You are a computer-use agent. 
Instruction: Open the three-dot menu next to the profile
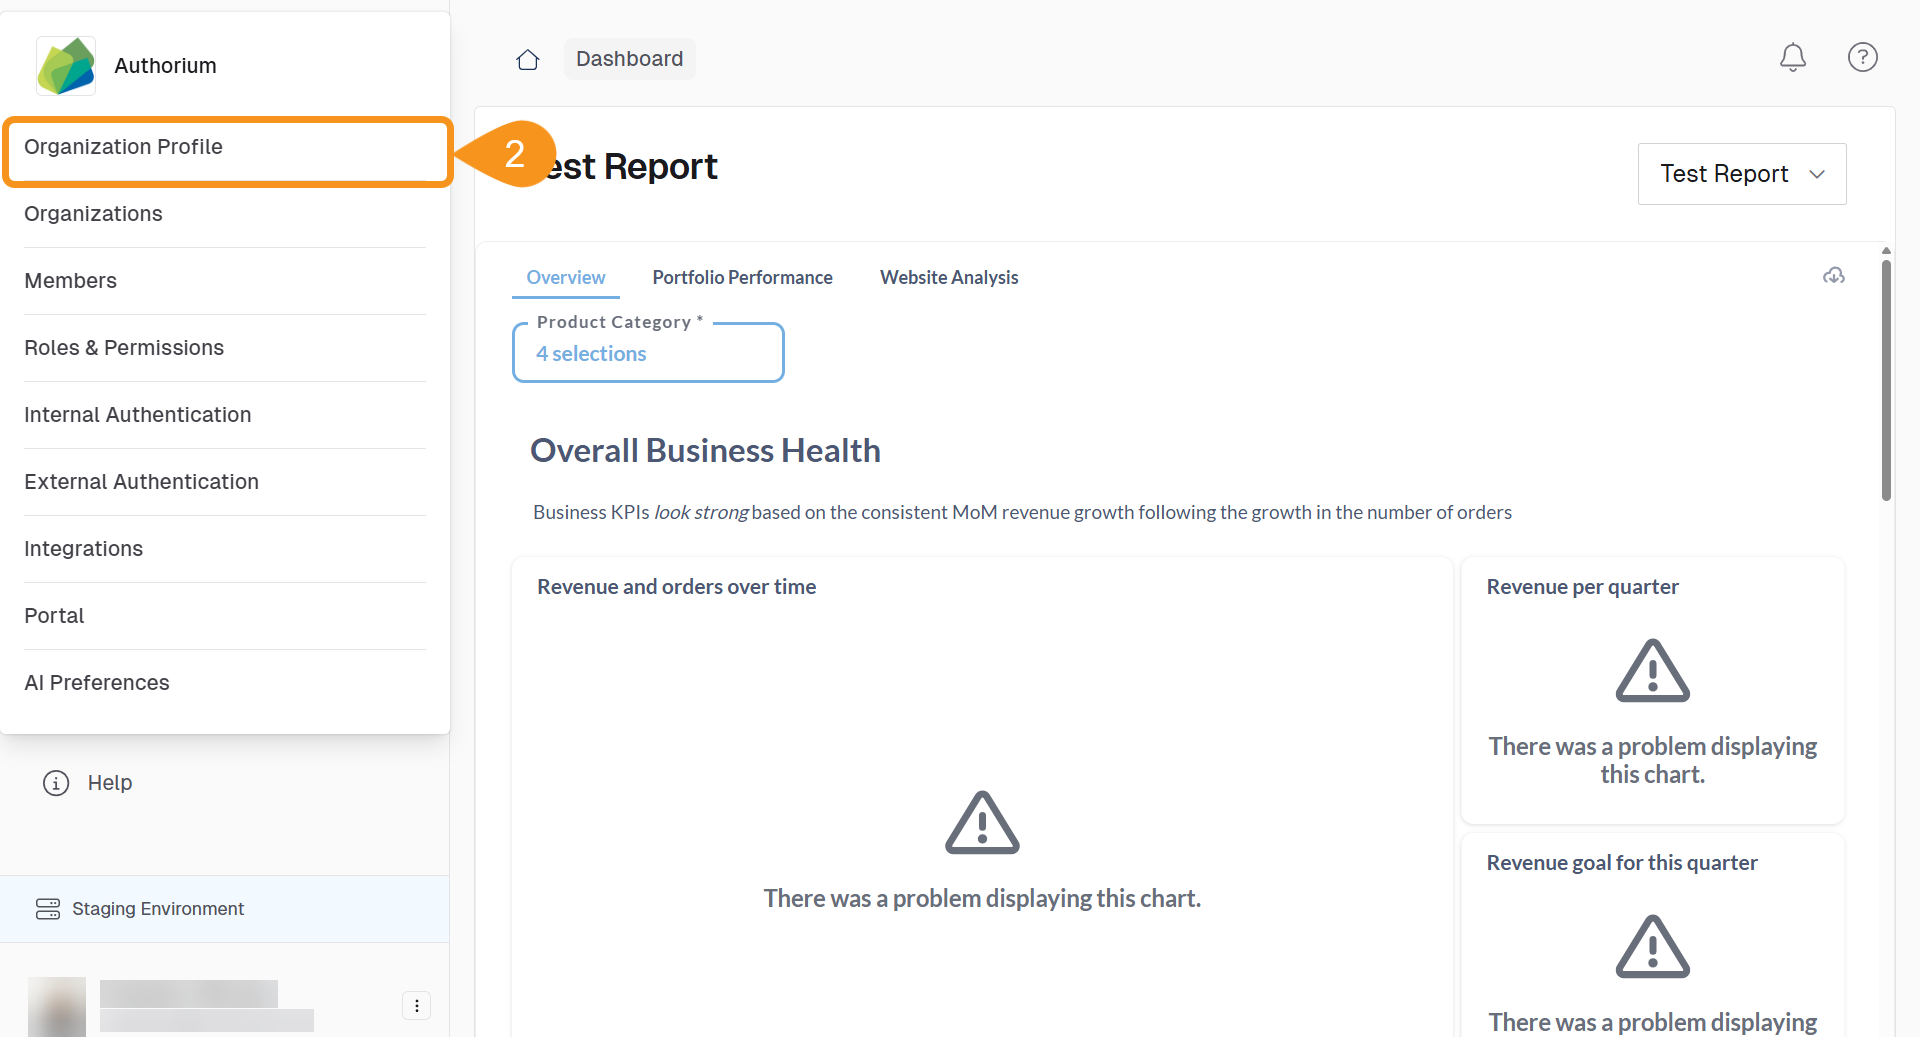coord(416,1006)
